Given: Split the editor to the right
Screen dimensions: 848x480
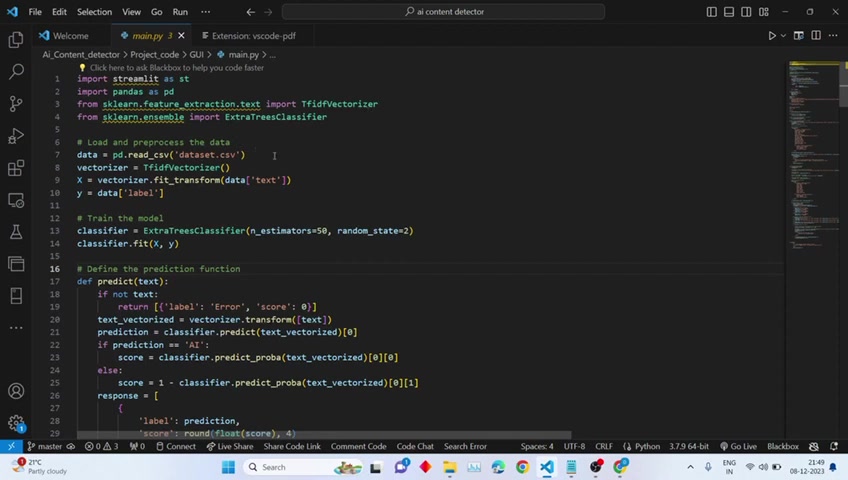Looking at the screenshot, I should [816, 36].
